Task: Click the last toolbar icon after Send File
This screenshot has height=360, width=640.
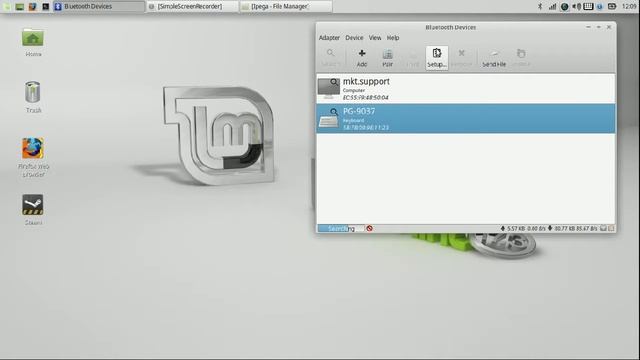Action: tap(521, 53)
